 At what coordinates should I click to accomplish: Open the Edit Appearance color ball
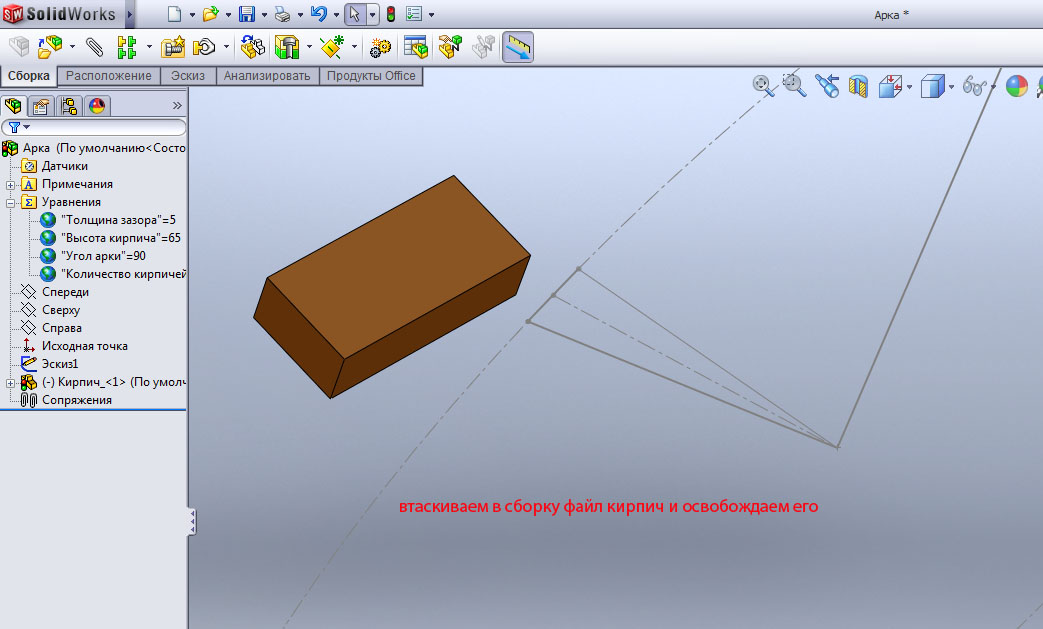point(1016,87)
